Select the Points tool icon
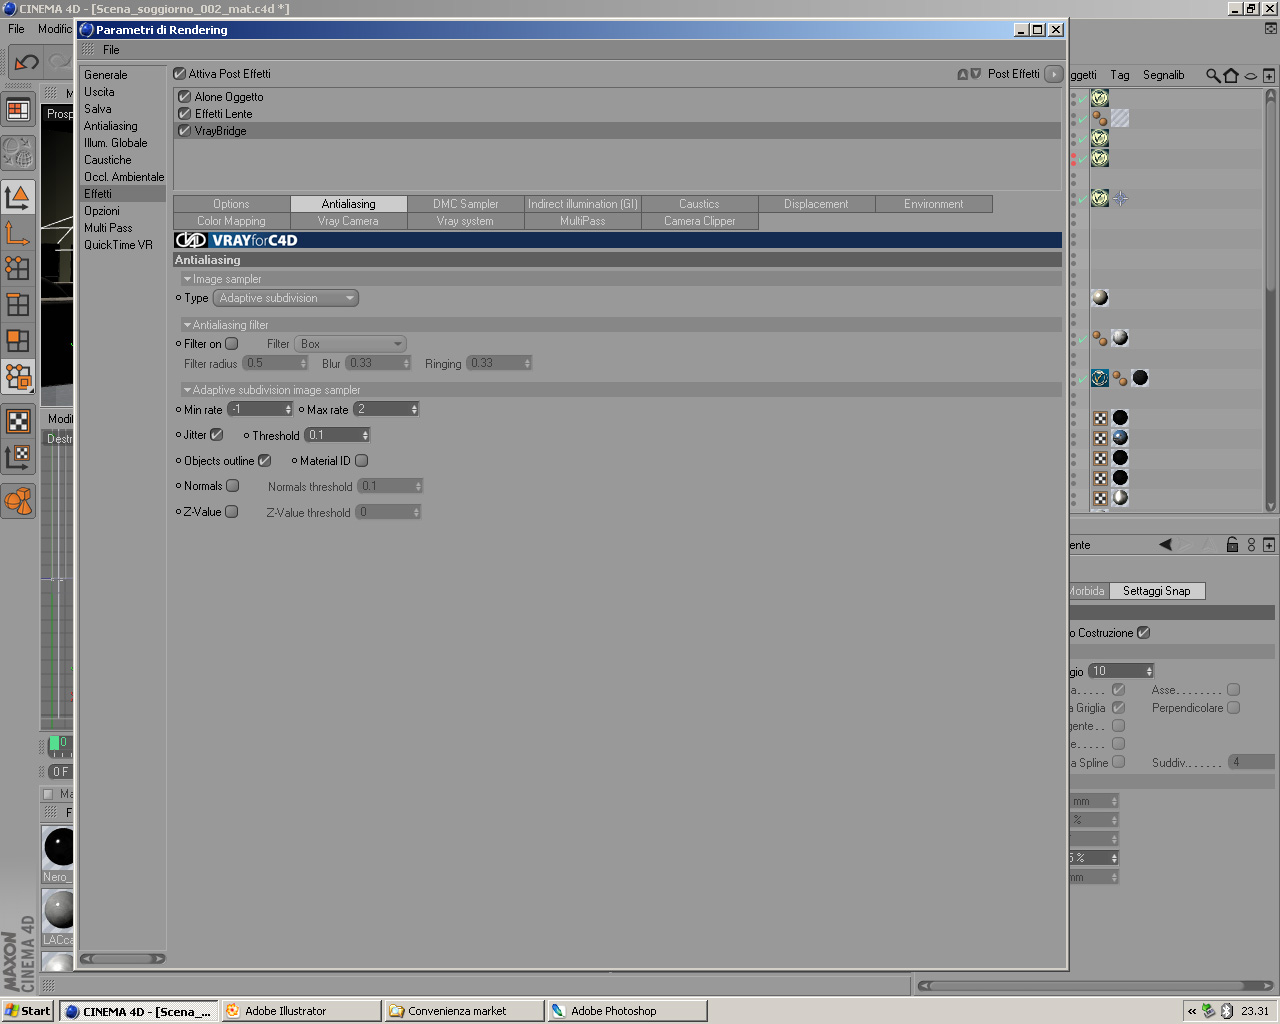The width and height of the screenshot is (1280, 1024). (x=18, y=268)
